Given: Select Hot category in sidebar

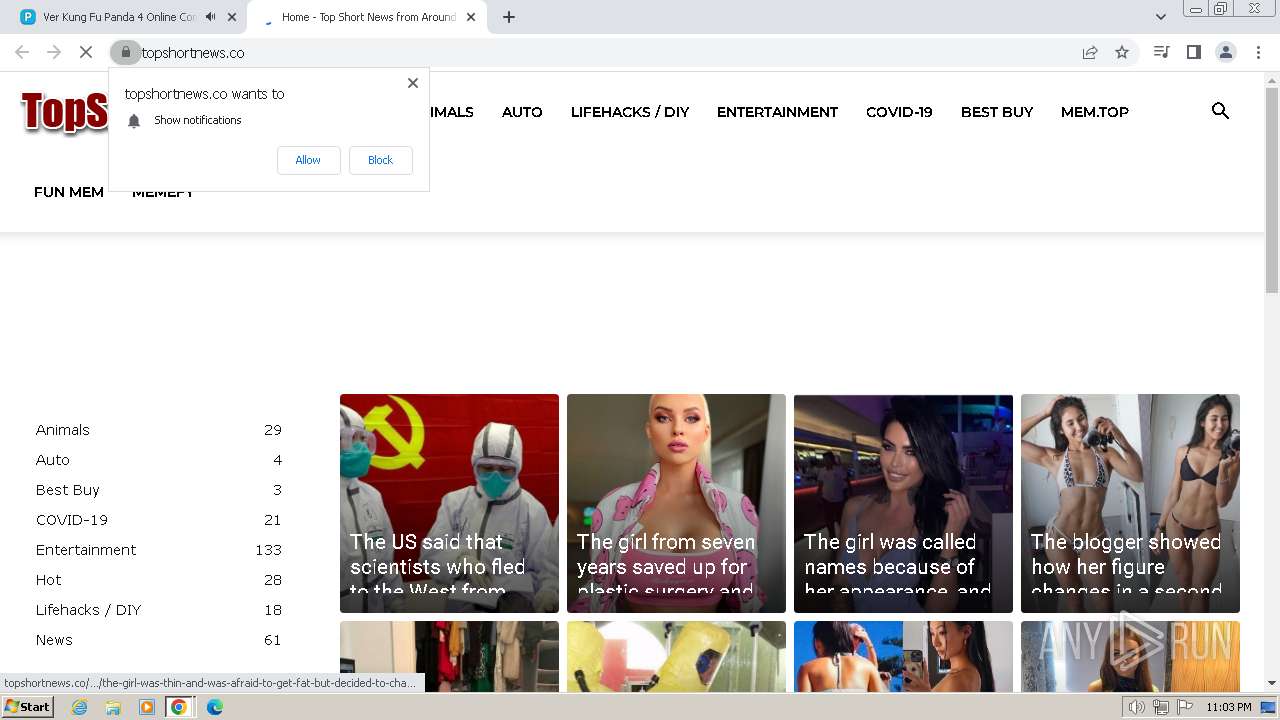Looking at the screenshot, I should [49, 580].
